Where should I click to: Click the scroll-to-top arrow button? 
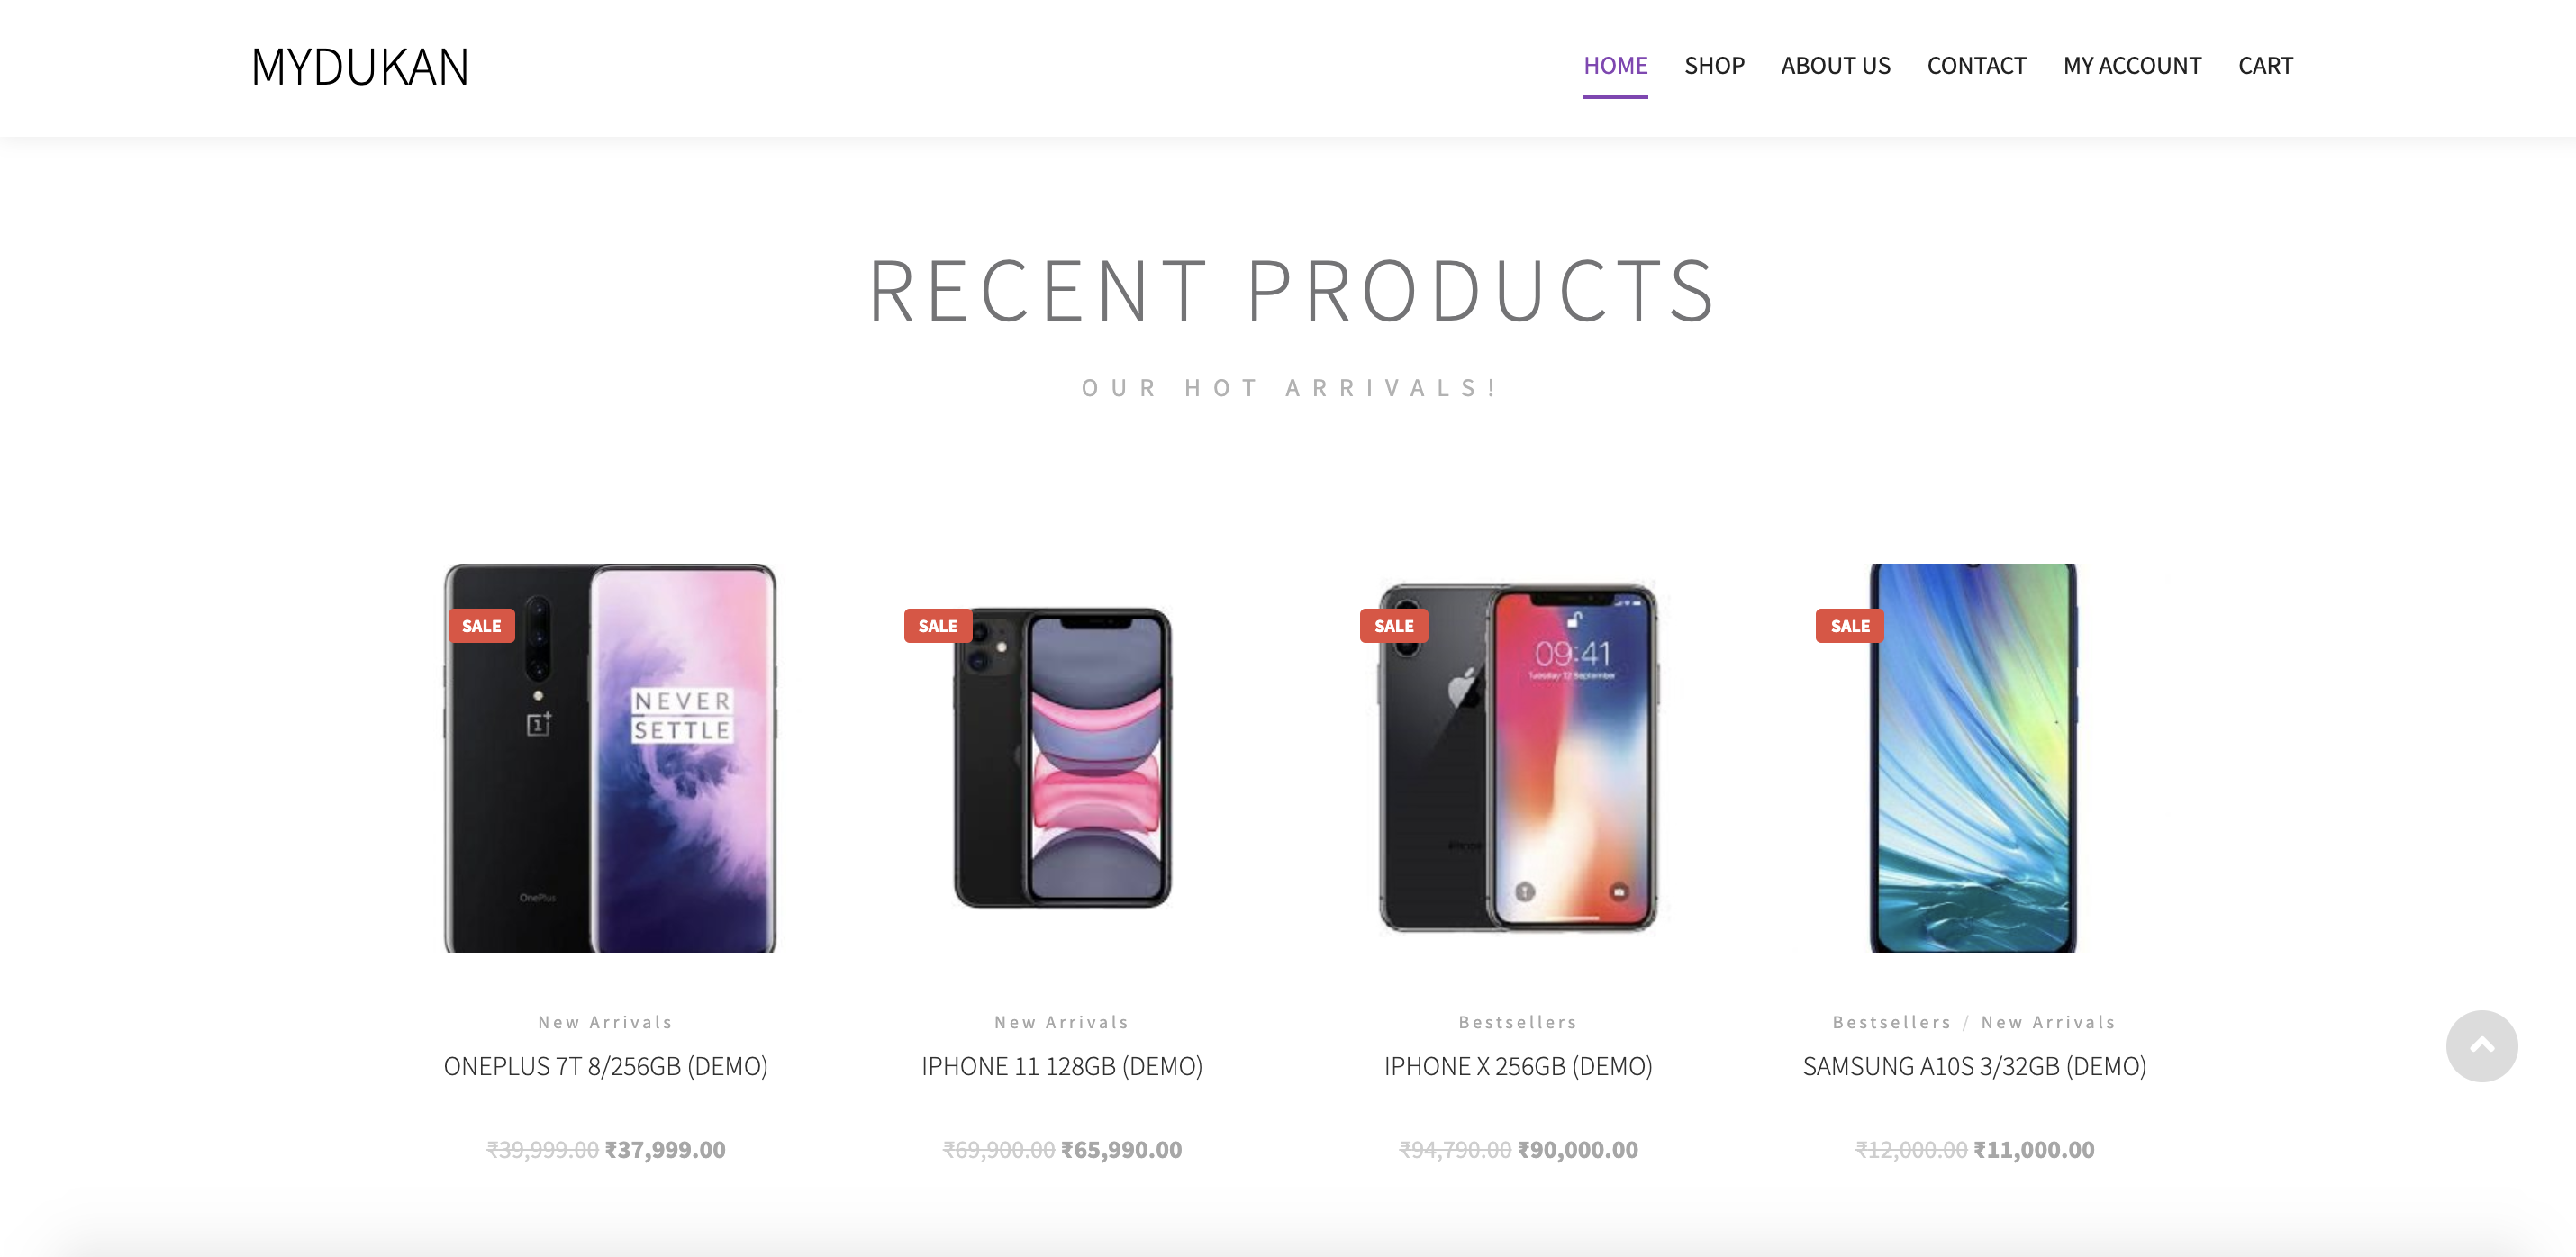[x=2481, y=1045]
